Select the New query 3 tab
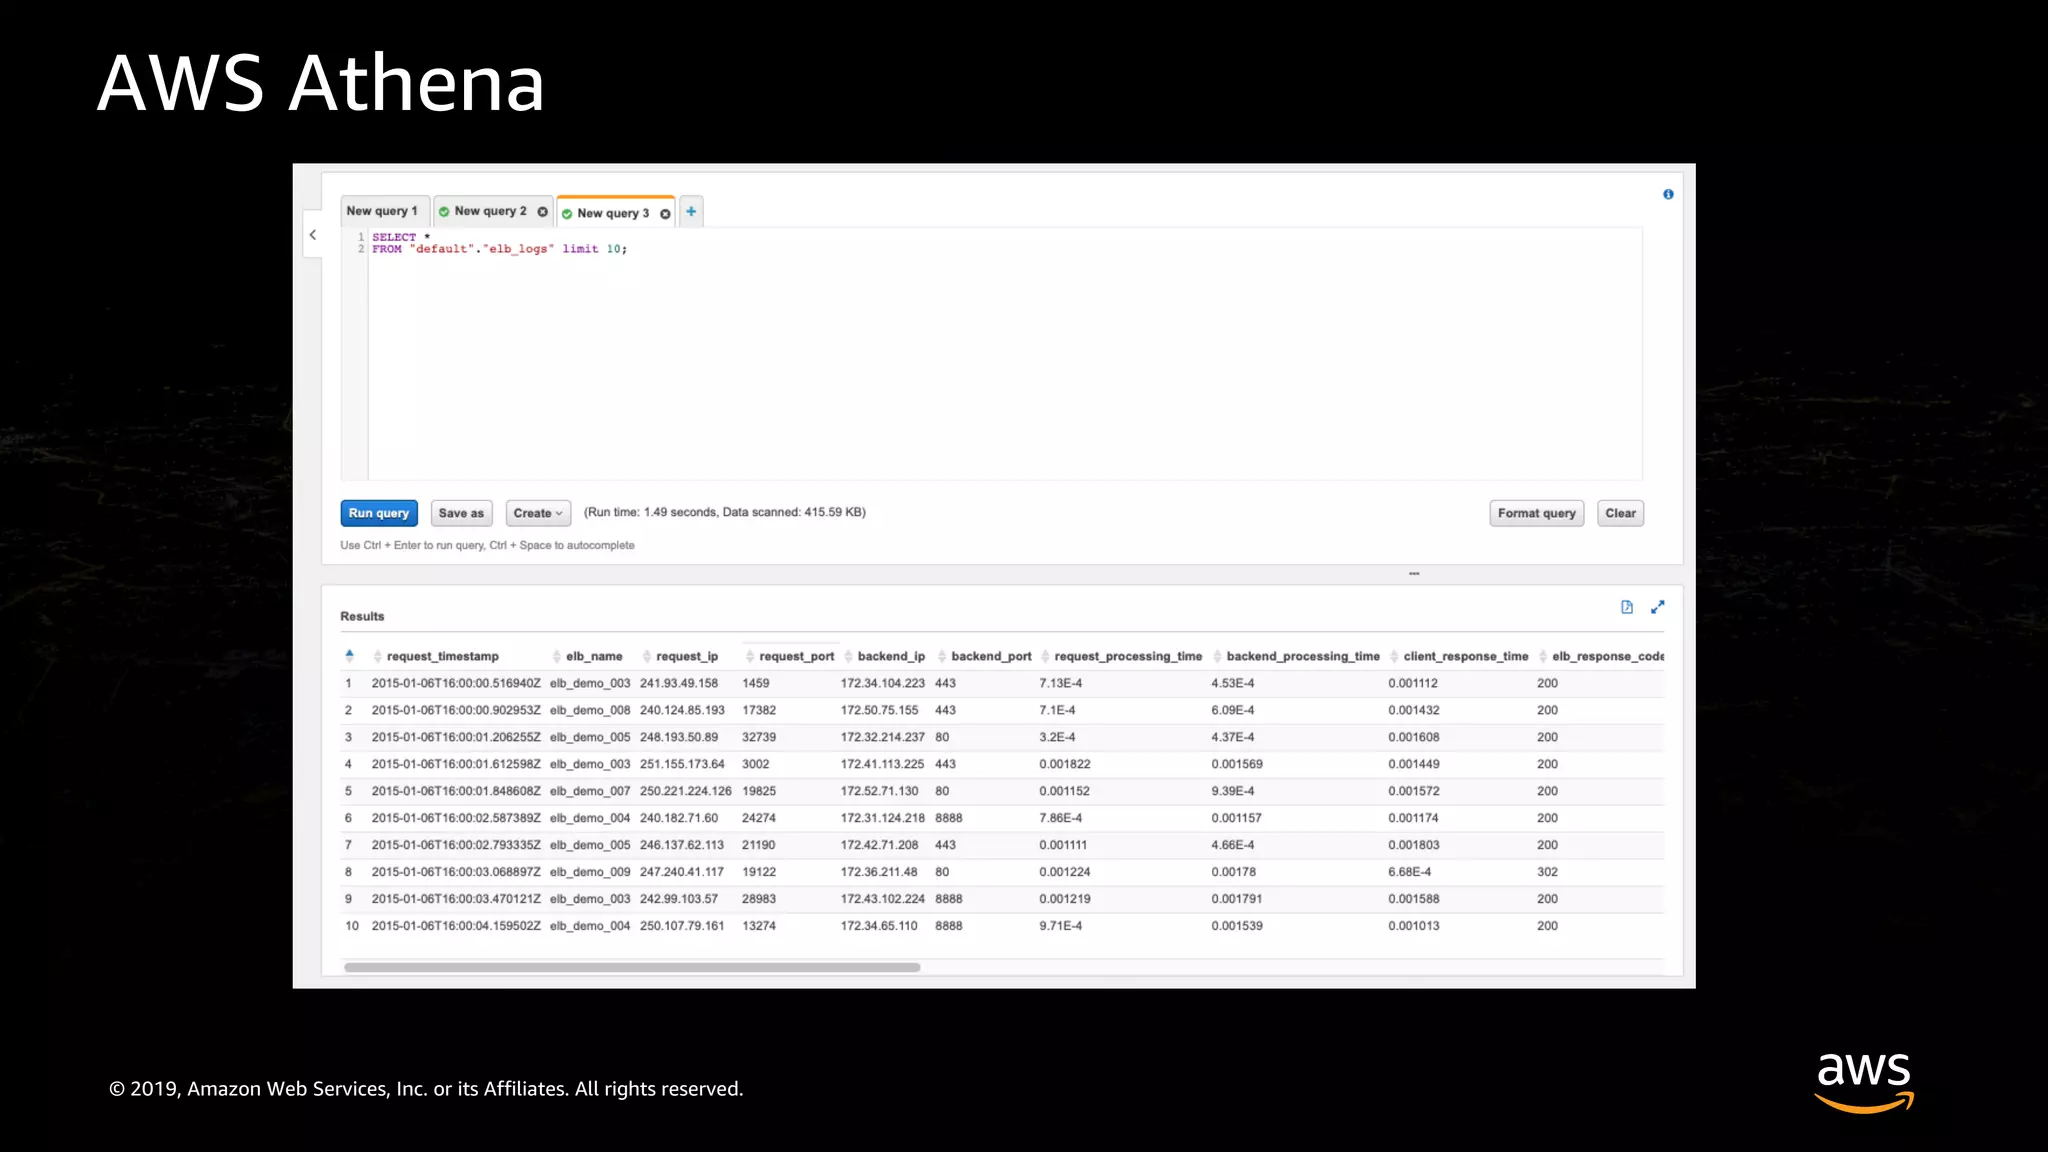2048x1152 pixels. [613, 213]
